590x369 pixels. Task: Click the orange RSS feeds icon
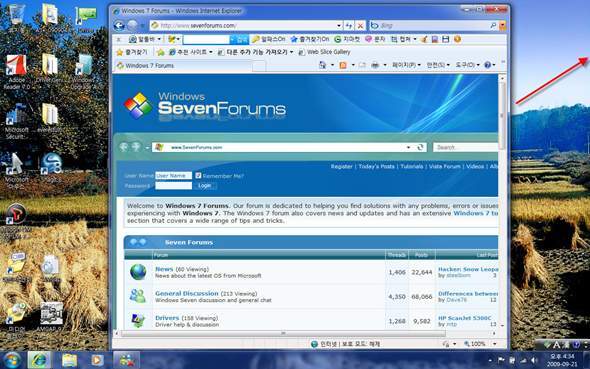pyautogui.click(x=343, y=65)
